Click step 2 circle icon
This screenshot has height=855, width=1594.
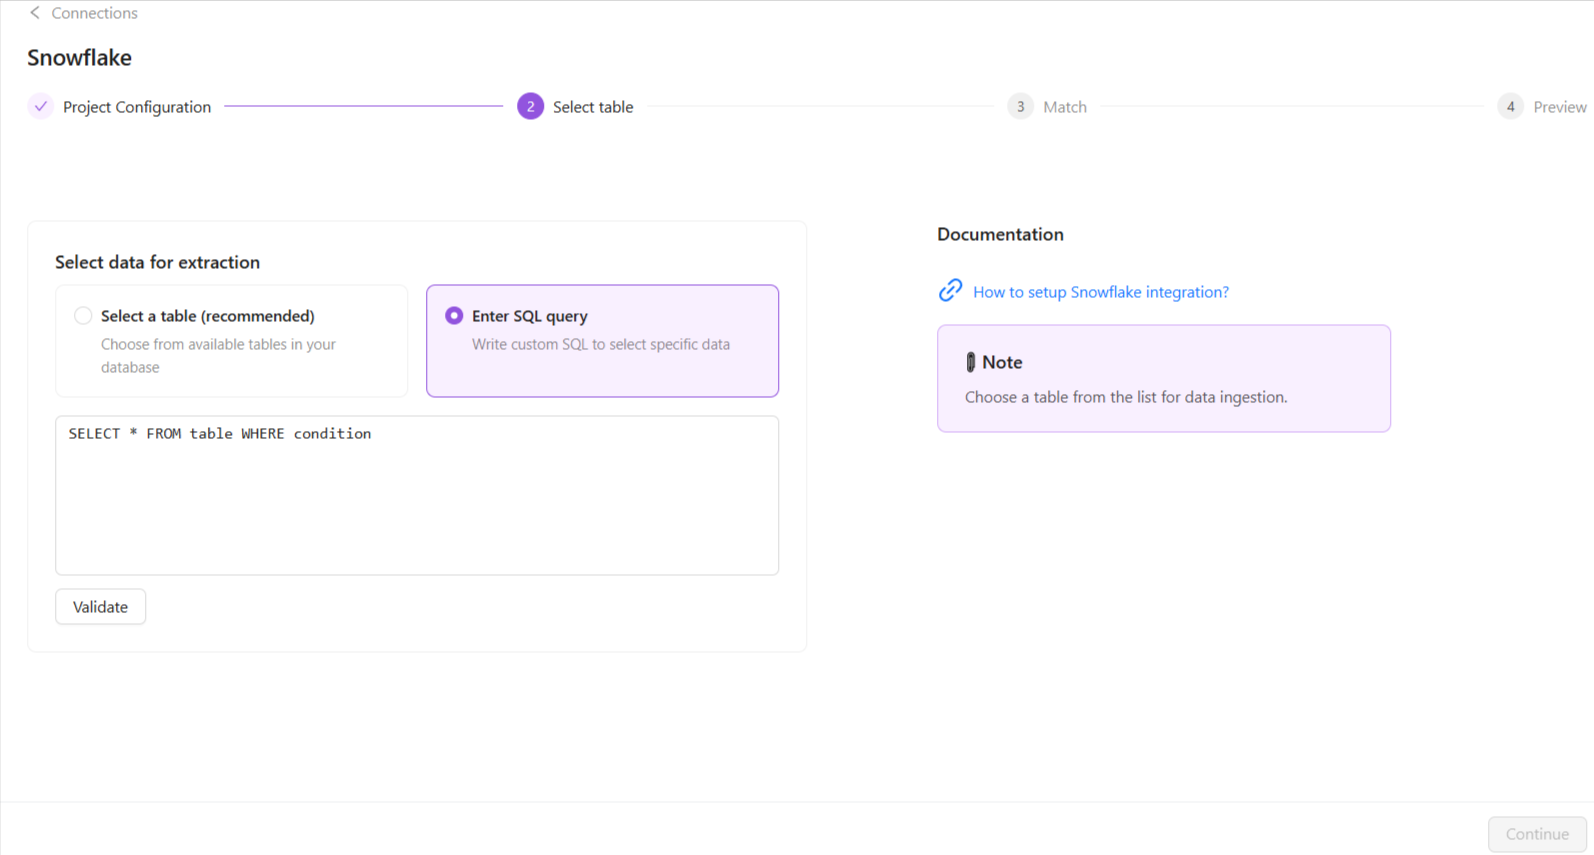530,106
